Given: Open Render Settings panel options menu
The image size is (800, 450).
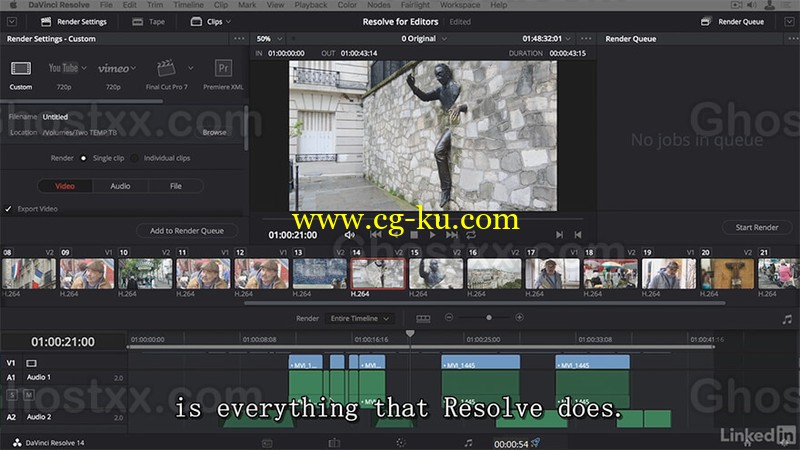Looking at the screenshot, I should pos(239,39).
